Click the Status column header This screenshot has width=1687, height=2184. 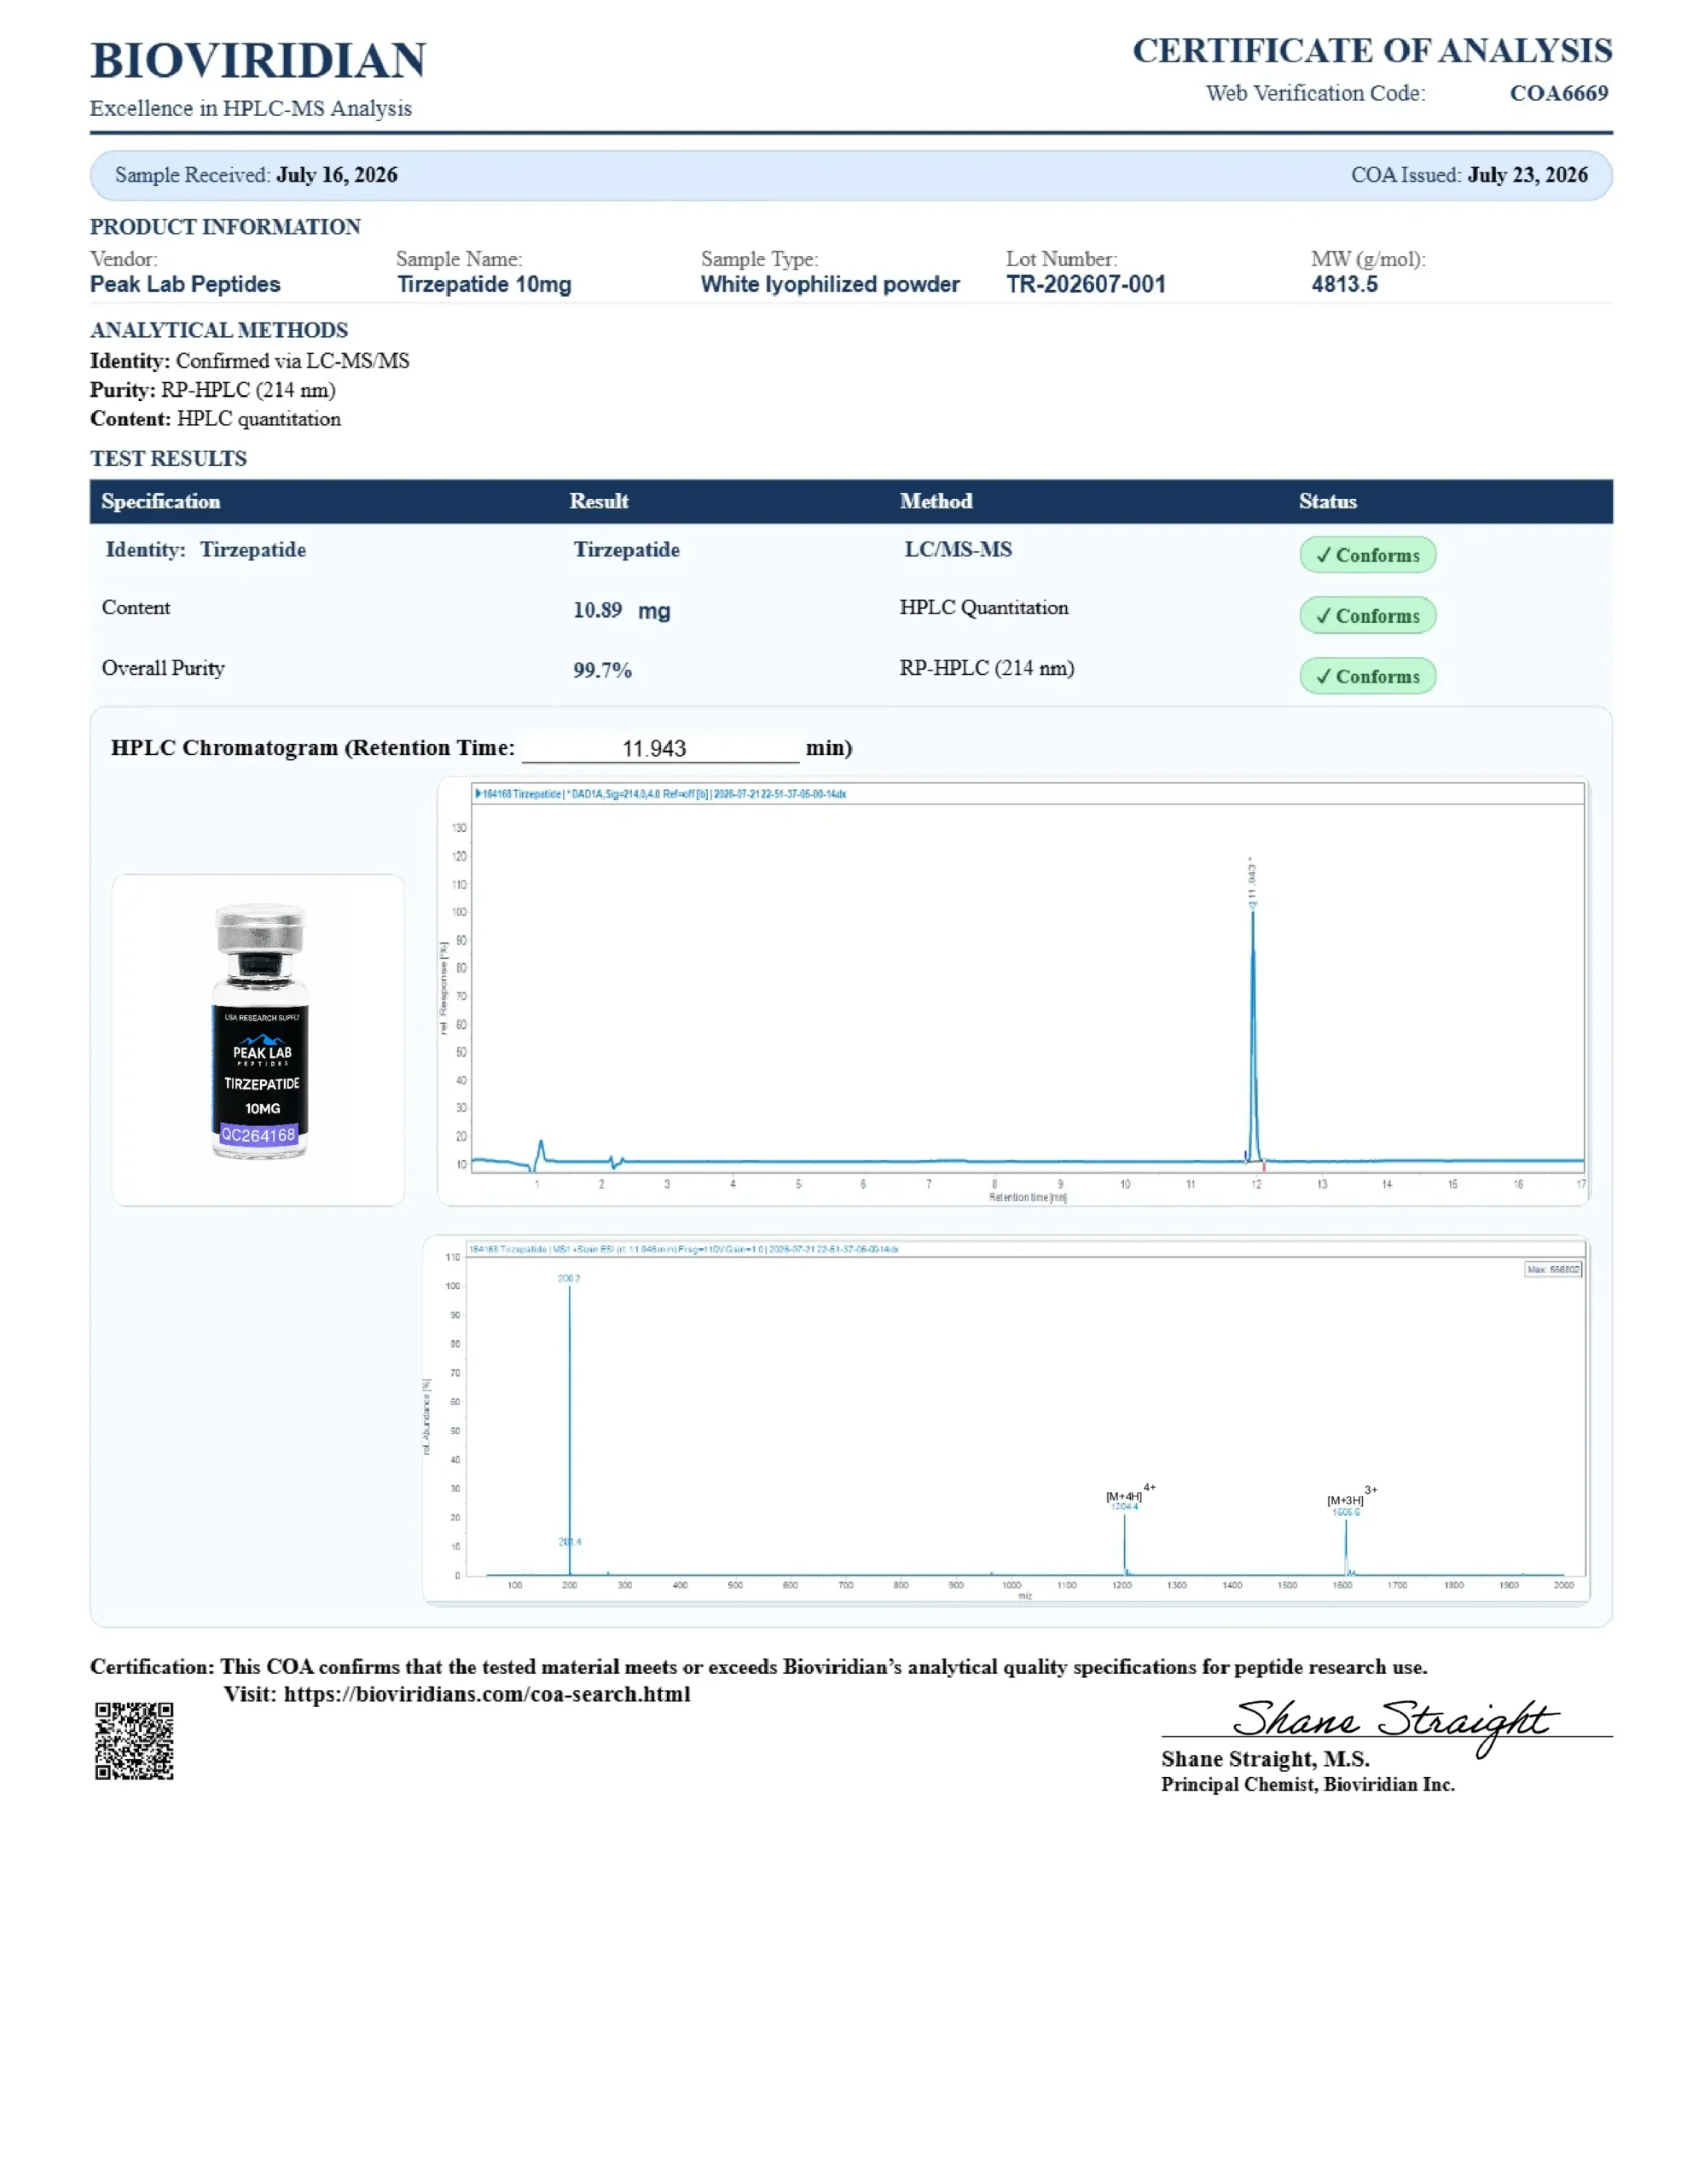pyautogui.click(x=1327, y=501)
